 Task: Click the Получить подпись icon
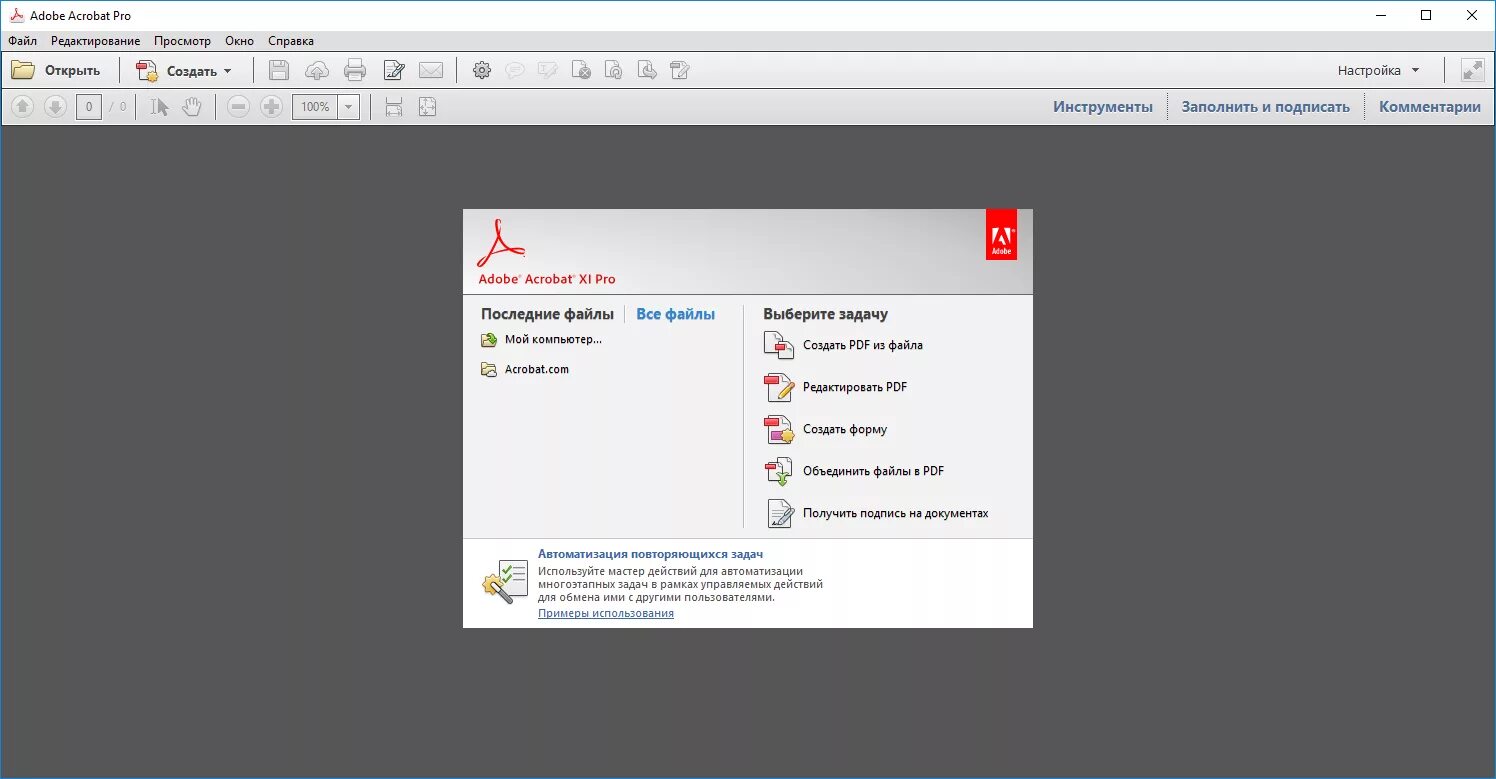click(780, 513)
